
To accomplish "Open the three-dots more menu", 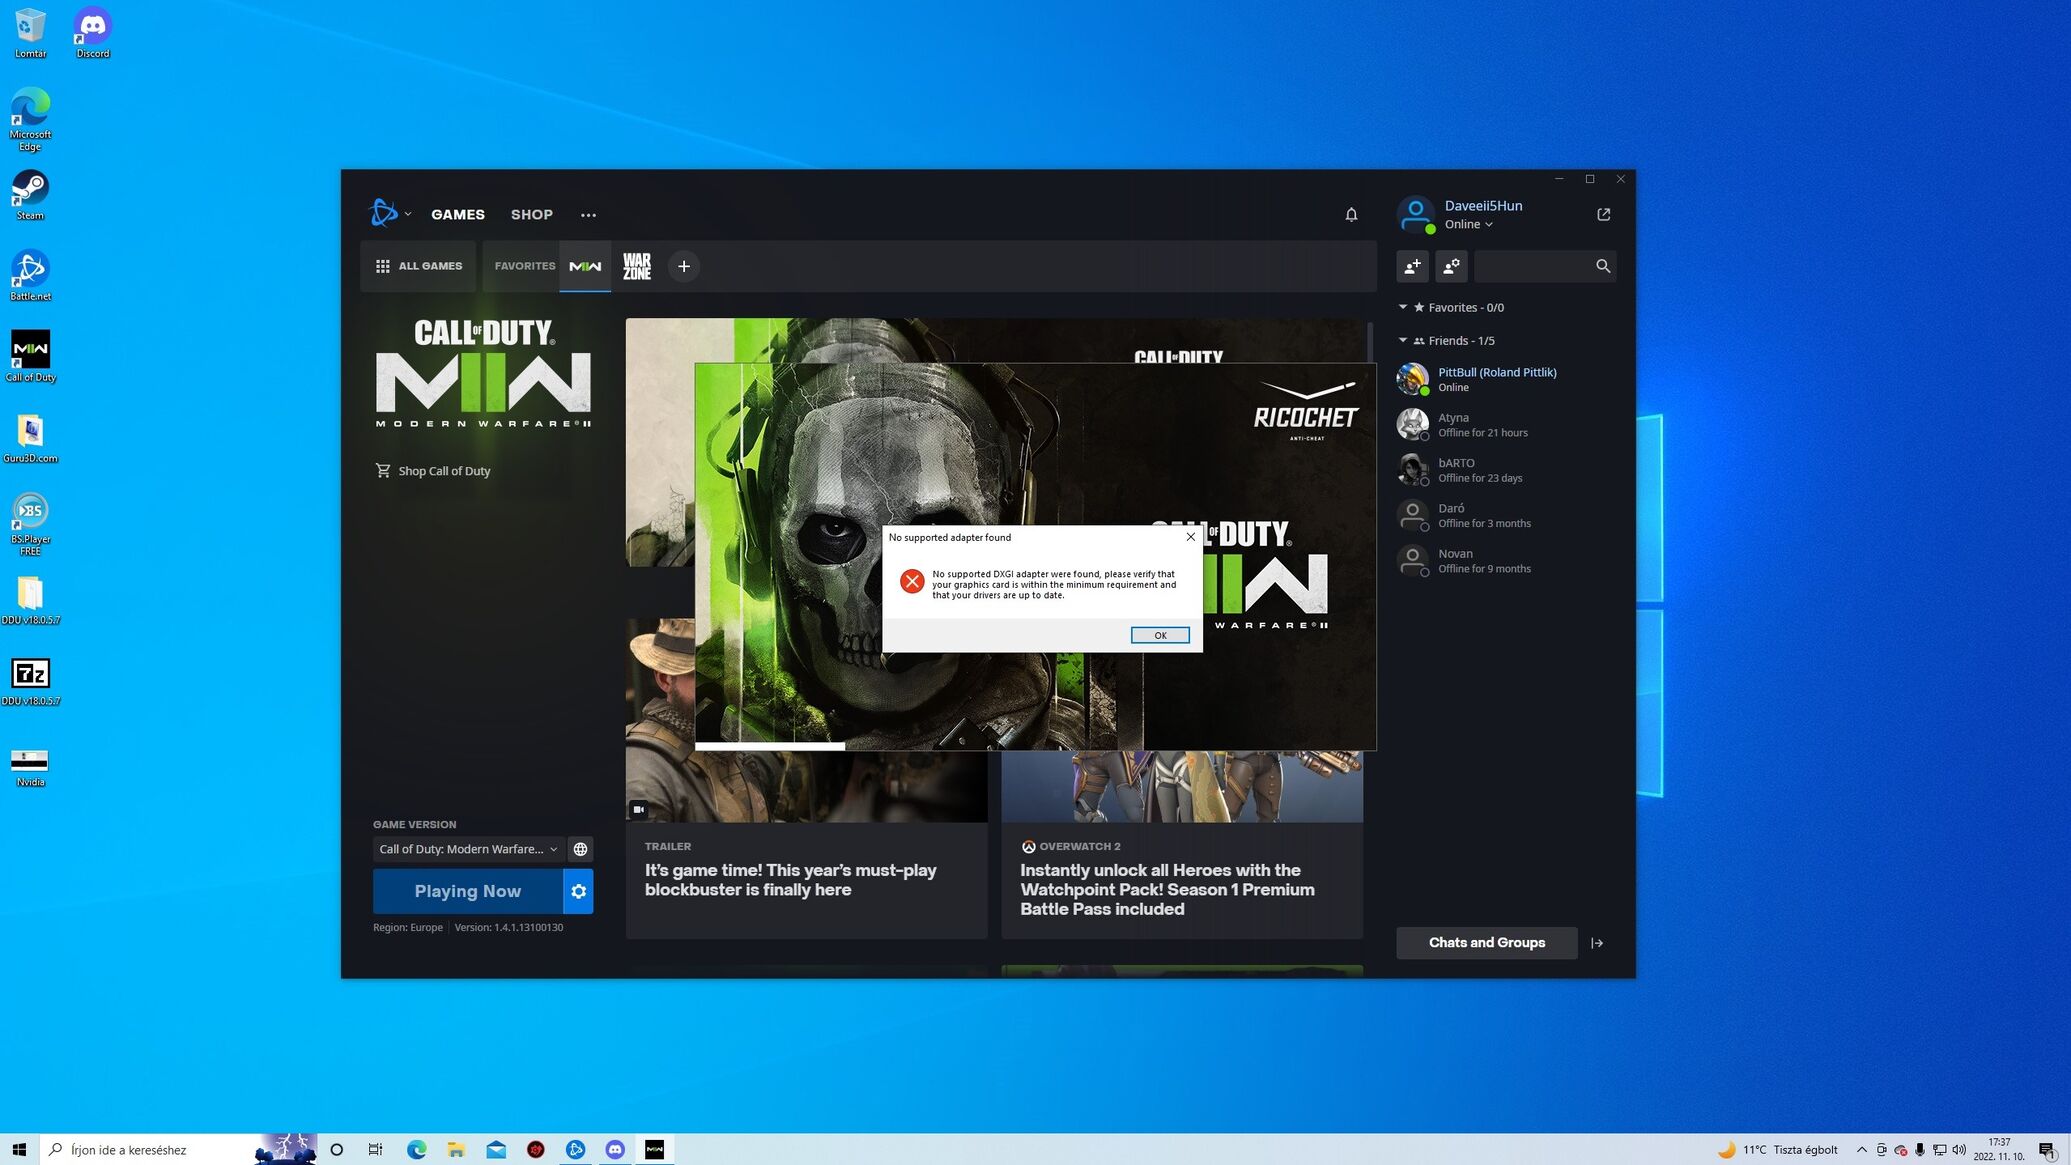I will [x=588, y=215].
